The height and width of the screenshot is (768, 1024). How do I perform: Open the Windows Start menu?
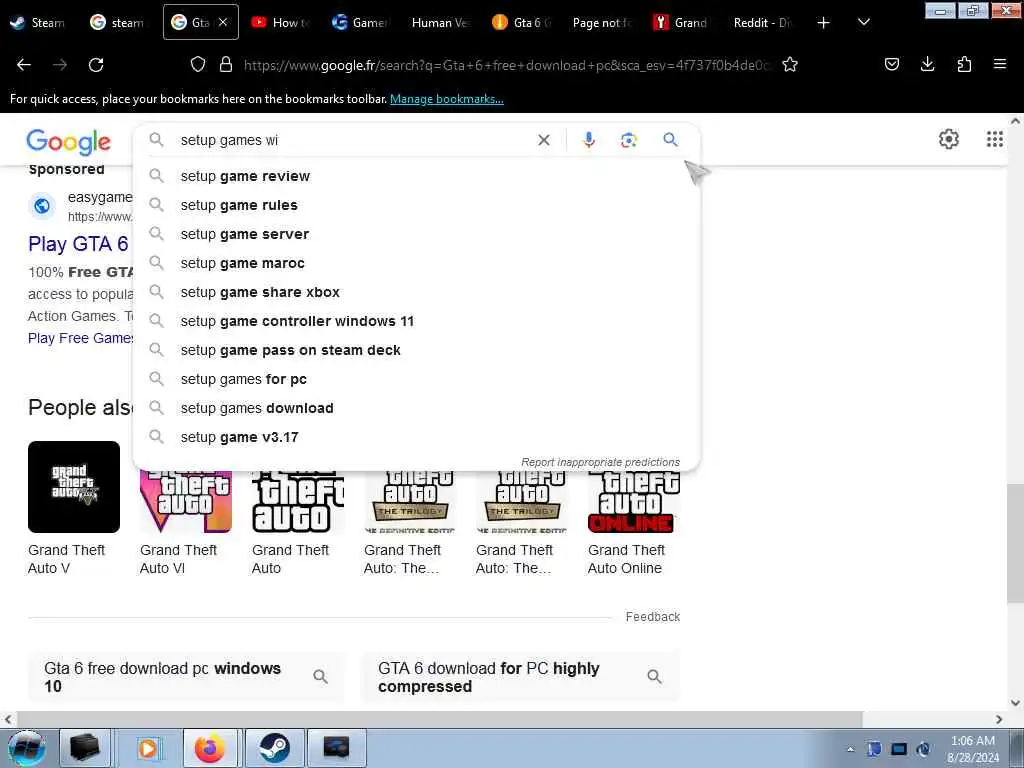click(x=27, y=748)
